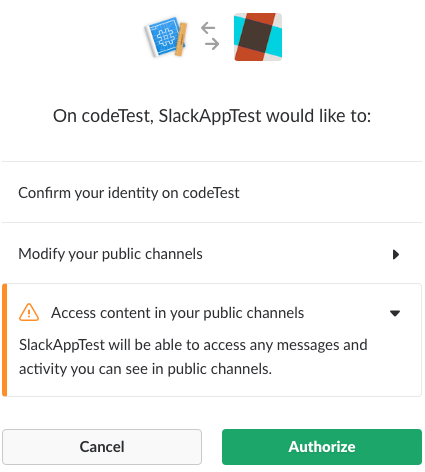The height and width of the screenshot is (472, 425).
Task: Click the Cancel button
Action: tap(102, 447)
